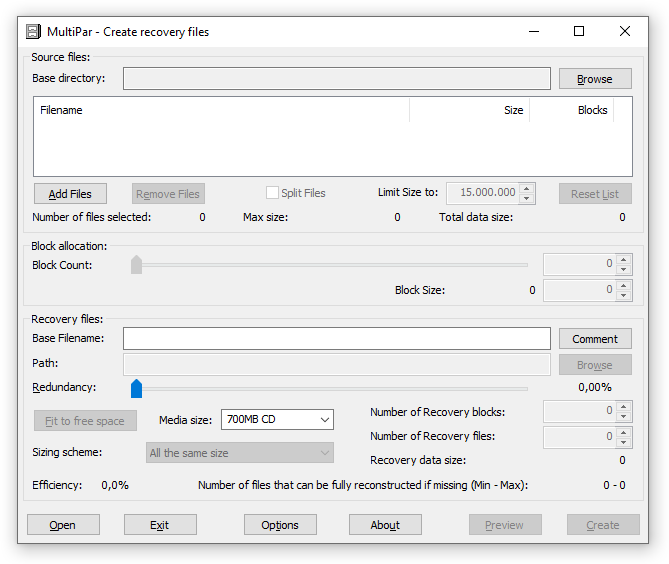The image size is (669, 564).
Task: Sort list by Blocks column header
Action: tap(571, 110)
